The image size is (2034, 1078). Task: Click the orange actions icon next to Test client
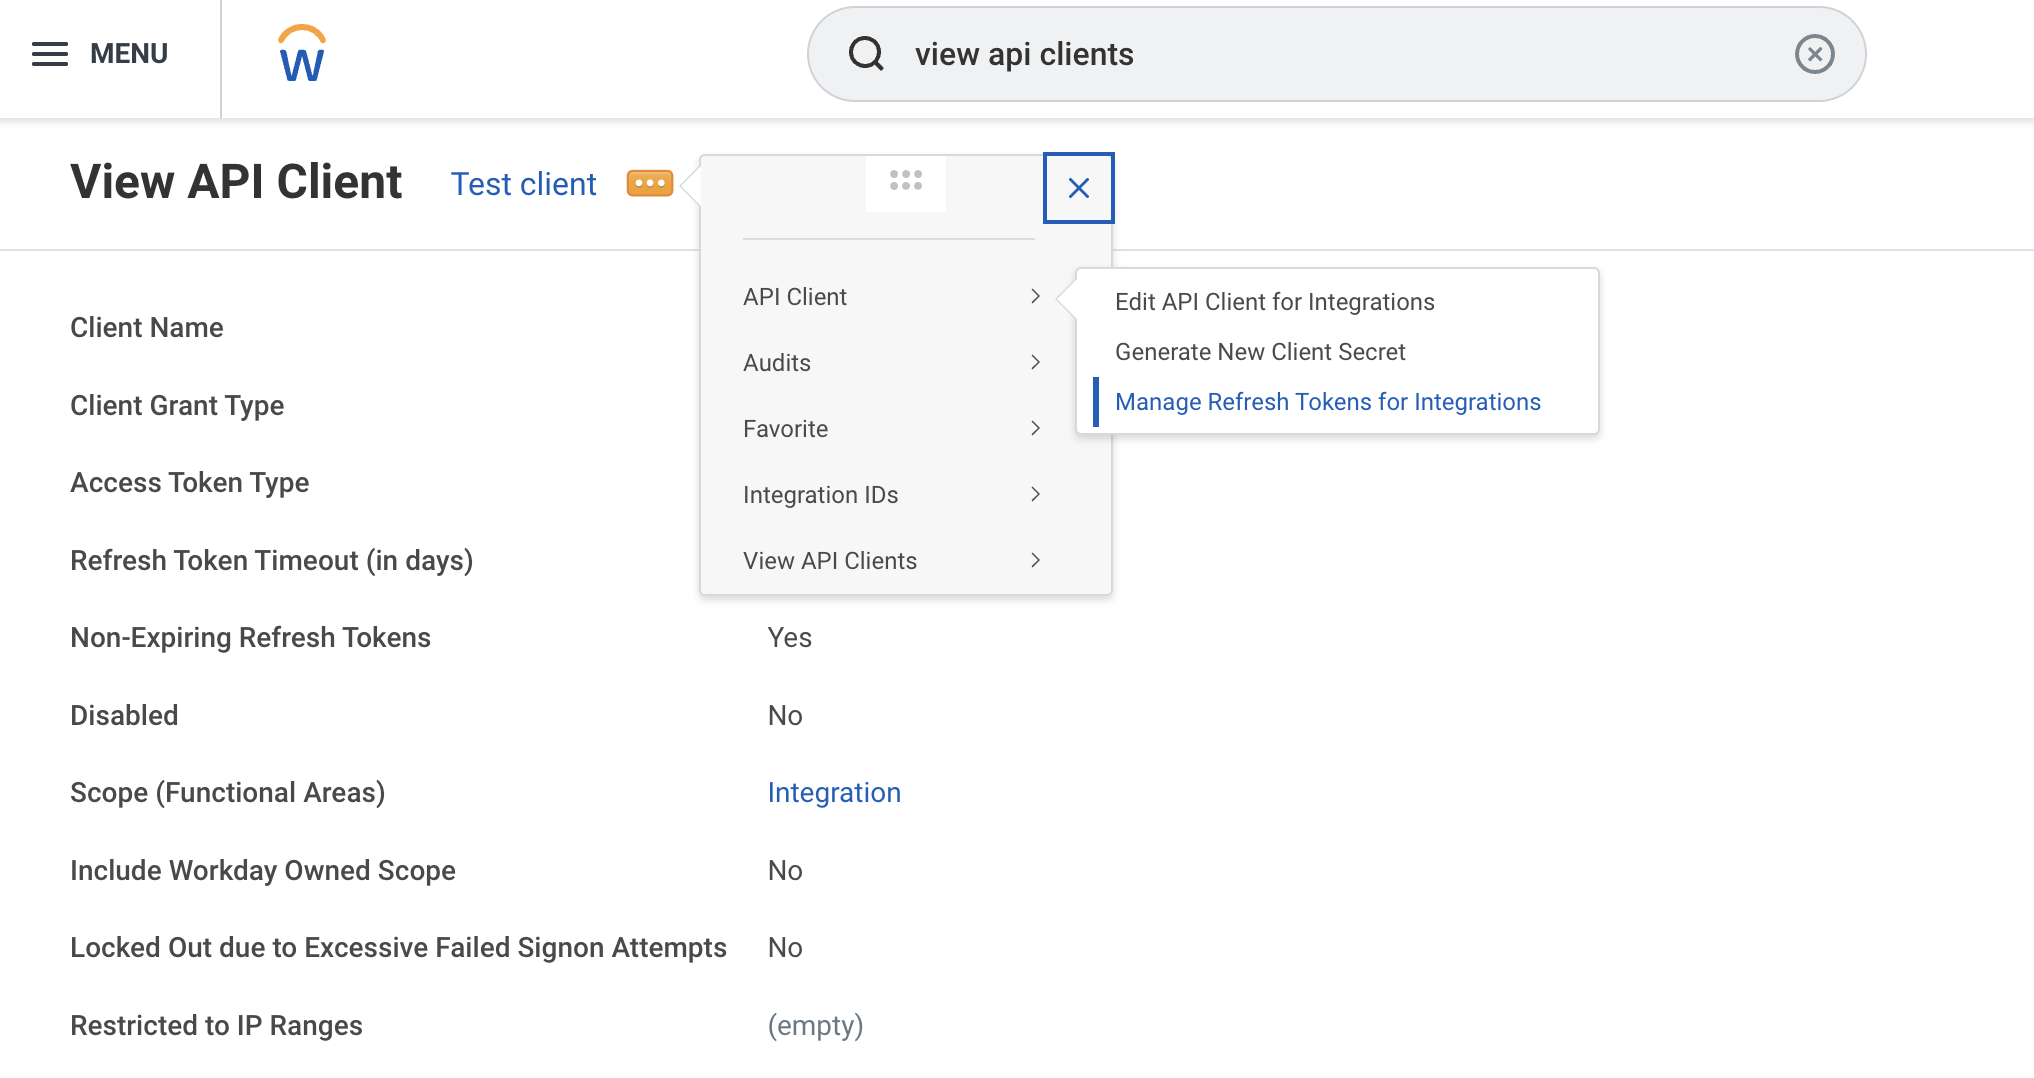pos(650,183)
